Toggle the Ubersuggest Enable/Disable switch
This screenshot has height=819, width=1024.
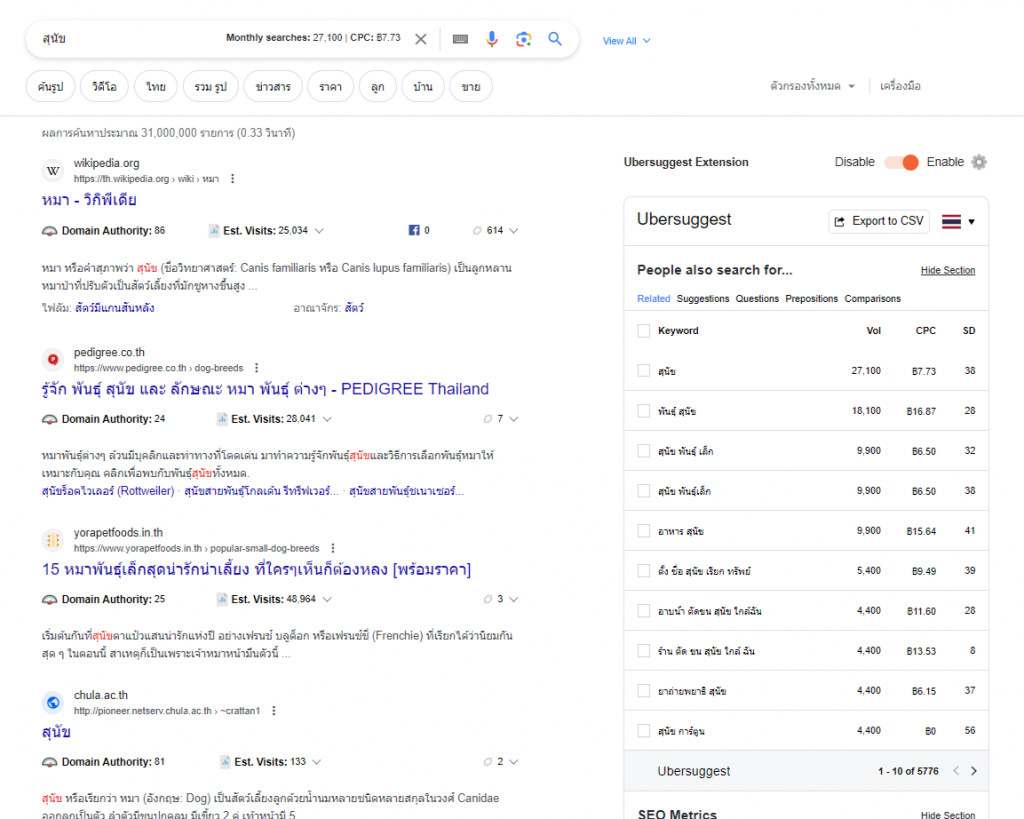point(901,162)
